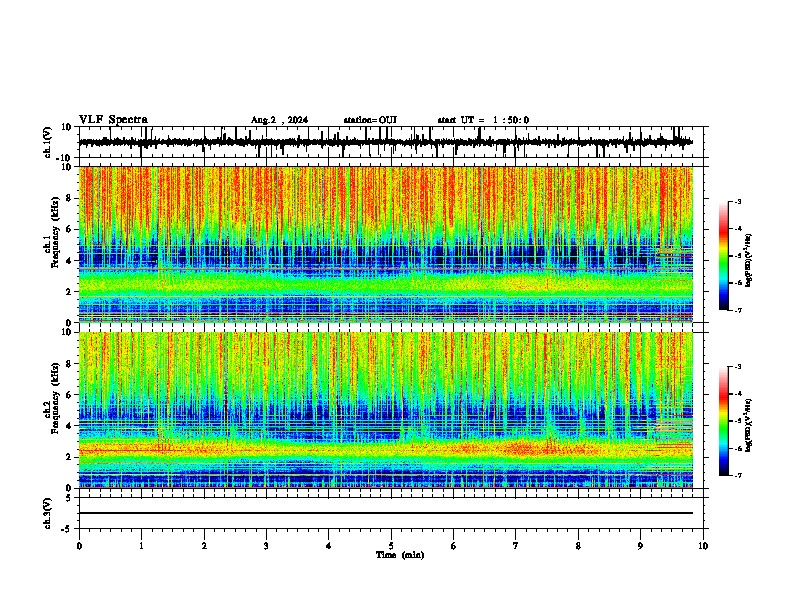Click the "8" kHz tick on ch.1 frequency axis

pos(70,198)
